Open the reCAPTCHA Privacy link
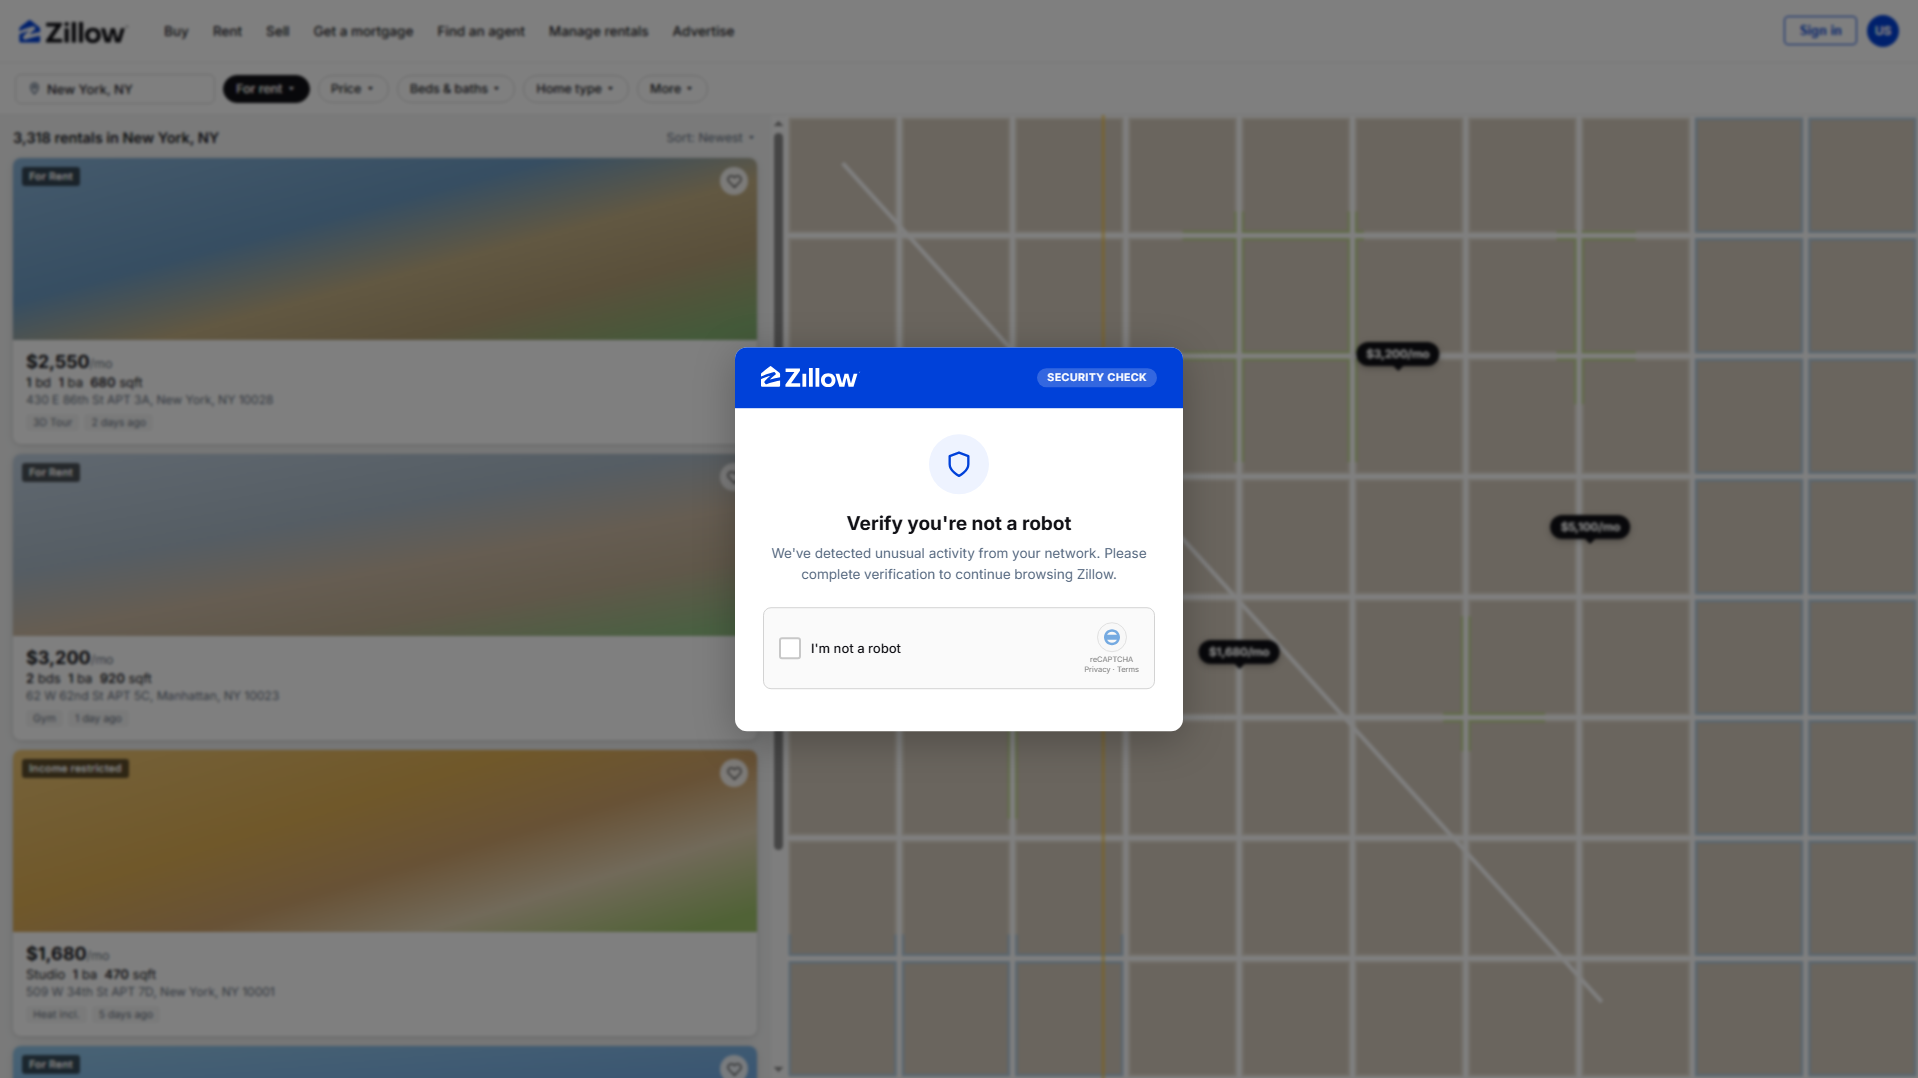Screen dimensions: 1918x1078 pos(1097,670)
